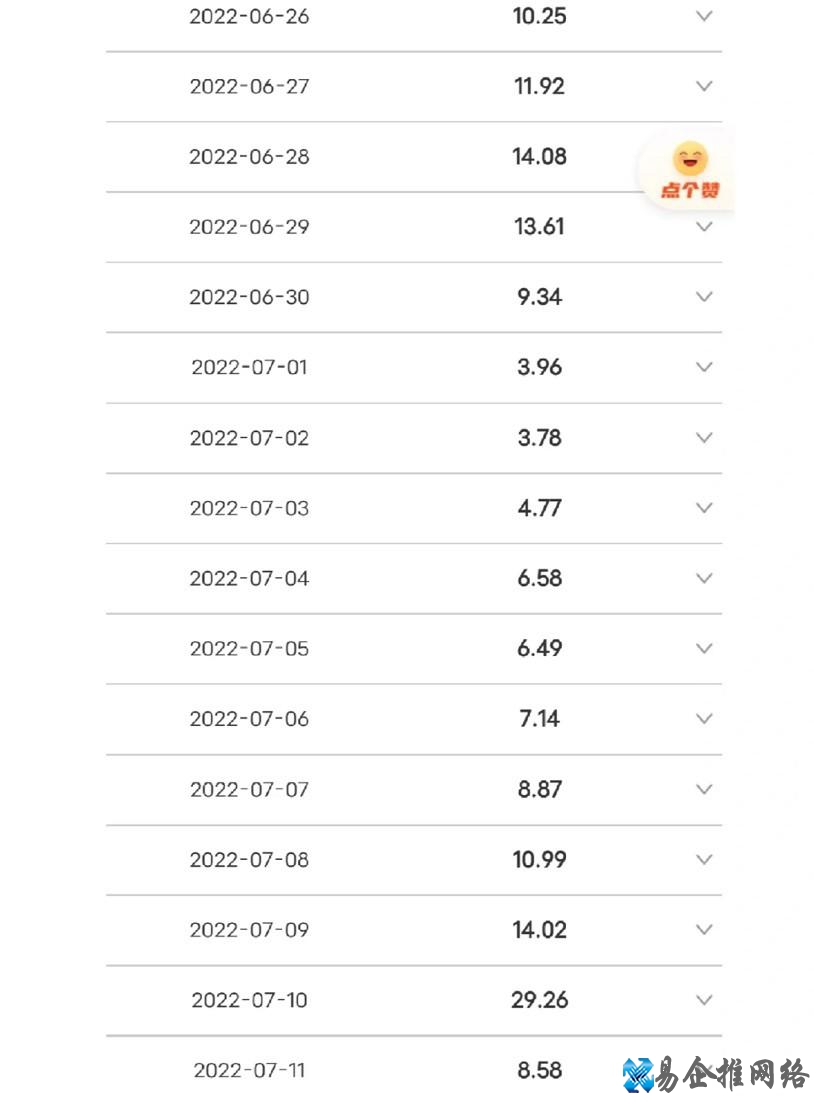Show details for 2022-07-02 entry
The image size is (814, 1102).
pos(704,438)
